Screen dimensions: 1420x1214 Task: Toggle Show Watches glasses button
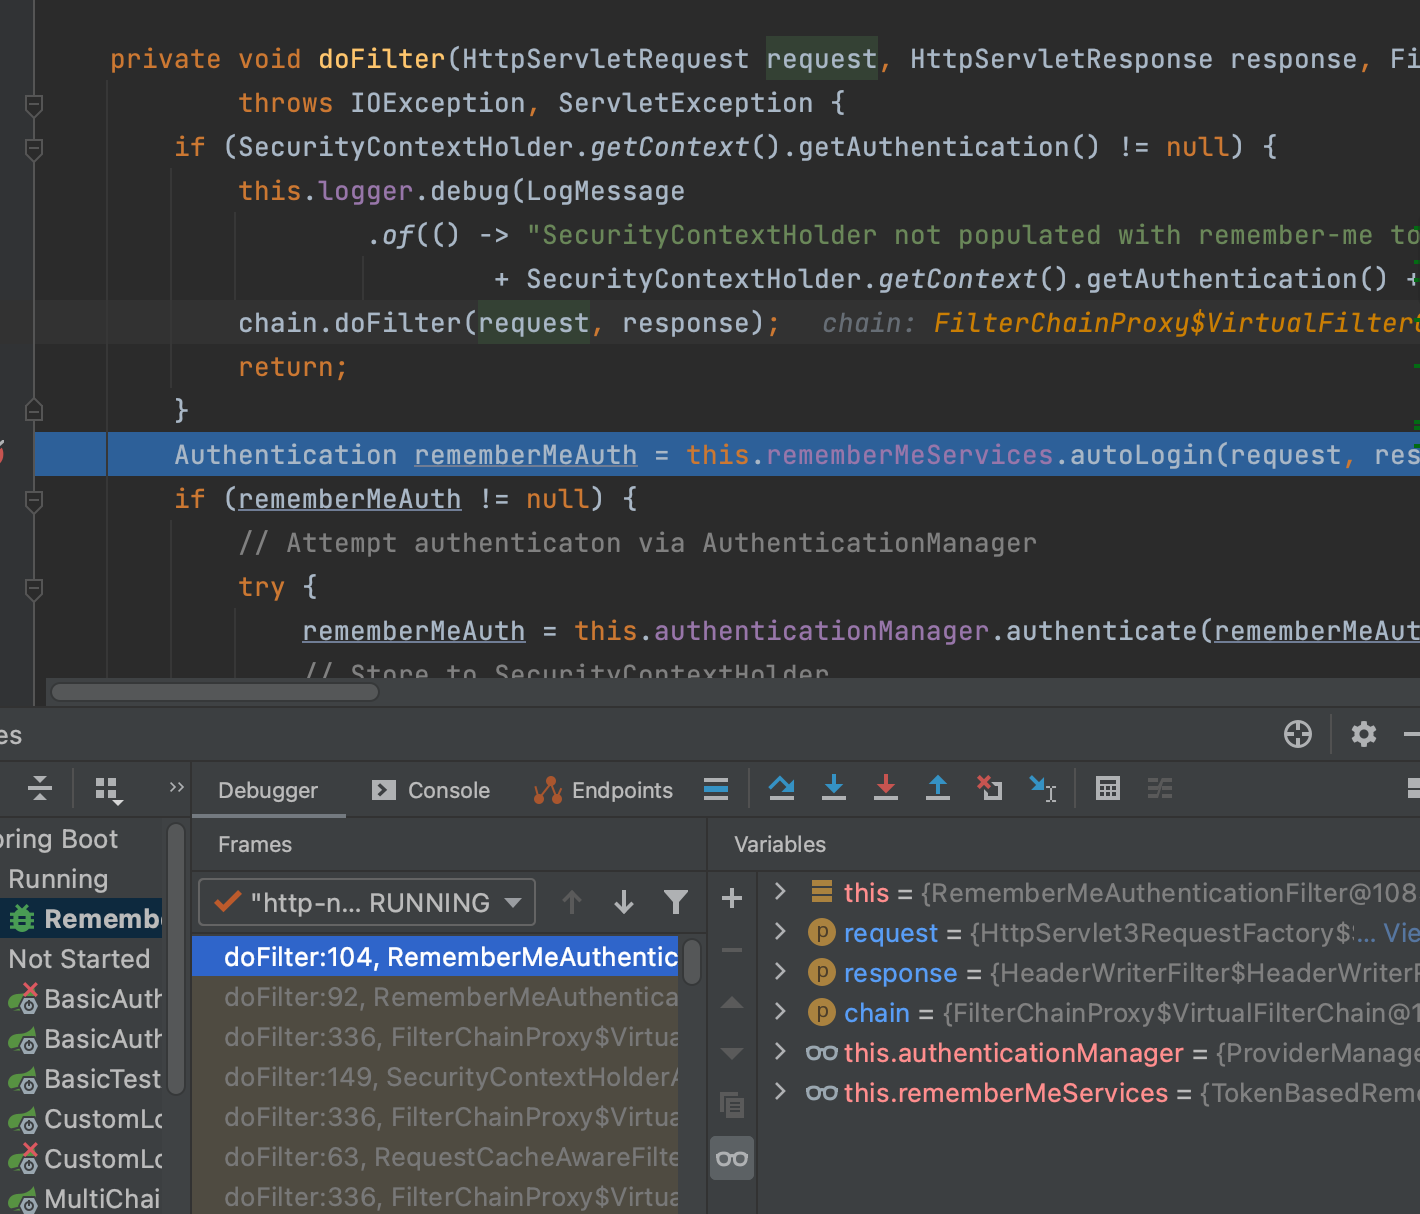732,1158
